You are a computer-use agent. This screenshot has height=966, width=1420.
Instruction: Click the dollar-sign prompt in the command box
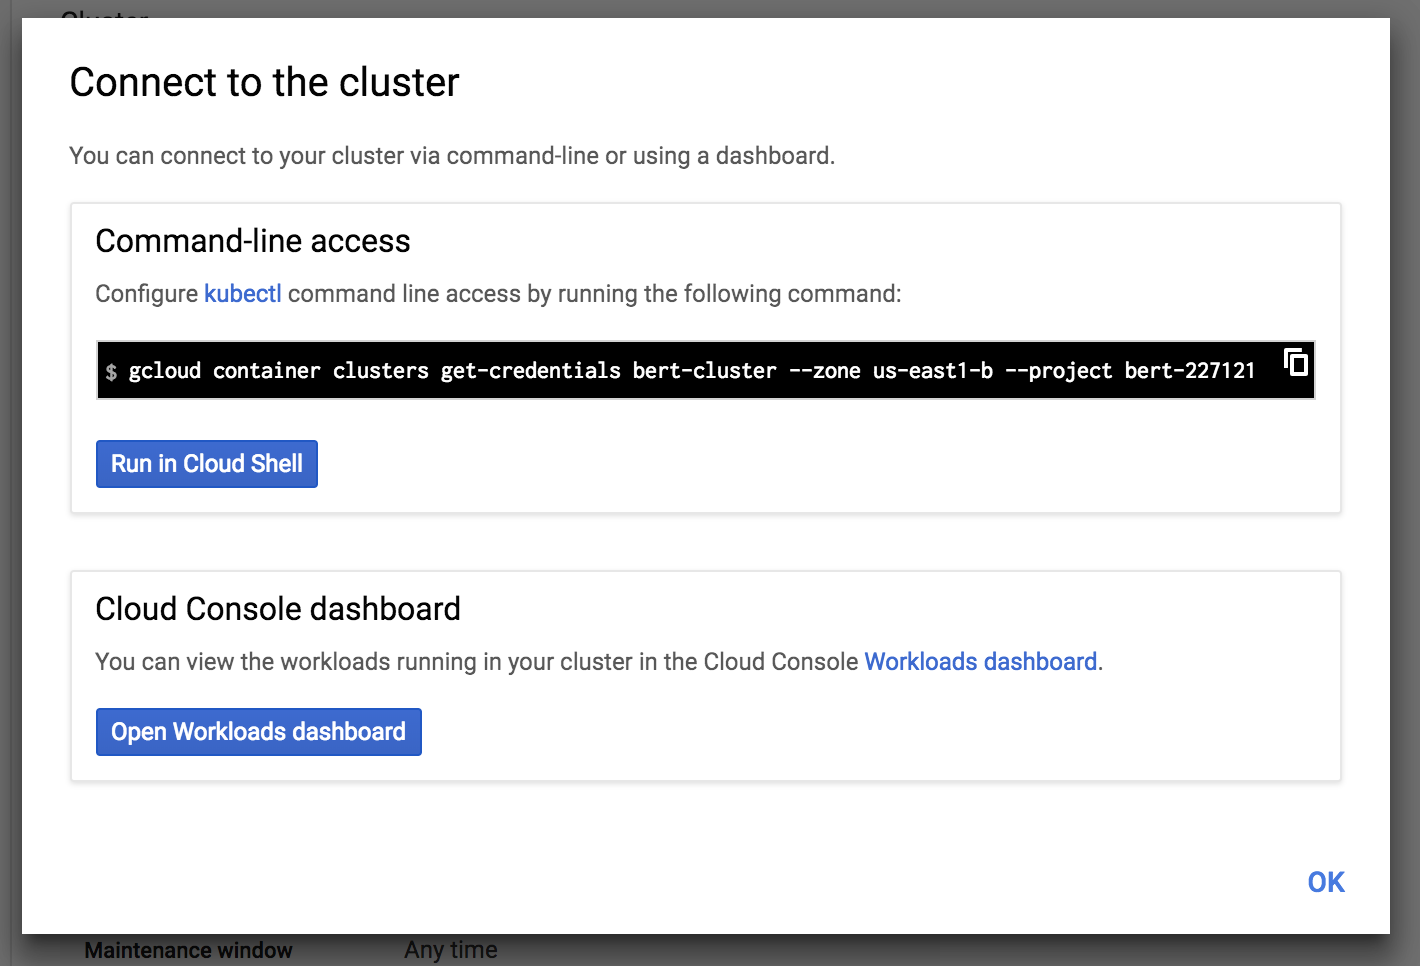pyautogui.click(x=111, y=372)
